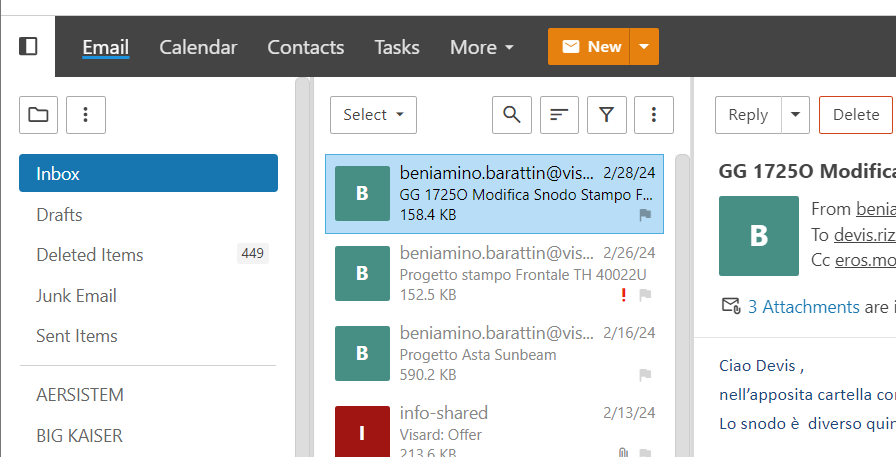
Task: Click the attachments icon in preview
Action: tap(730, 306)
